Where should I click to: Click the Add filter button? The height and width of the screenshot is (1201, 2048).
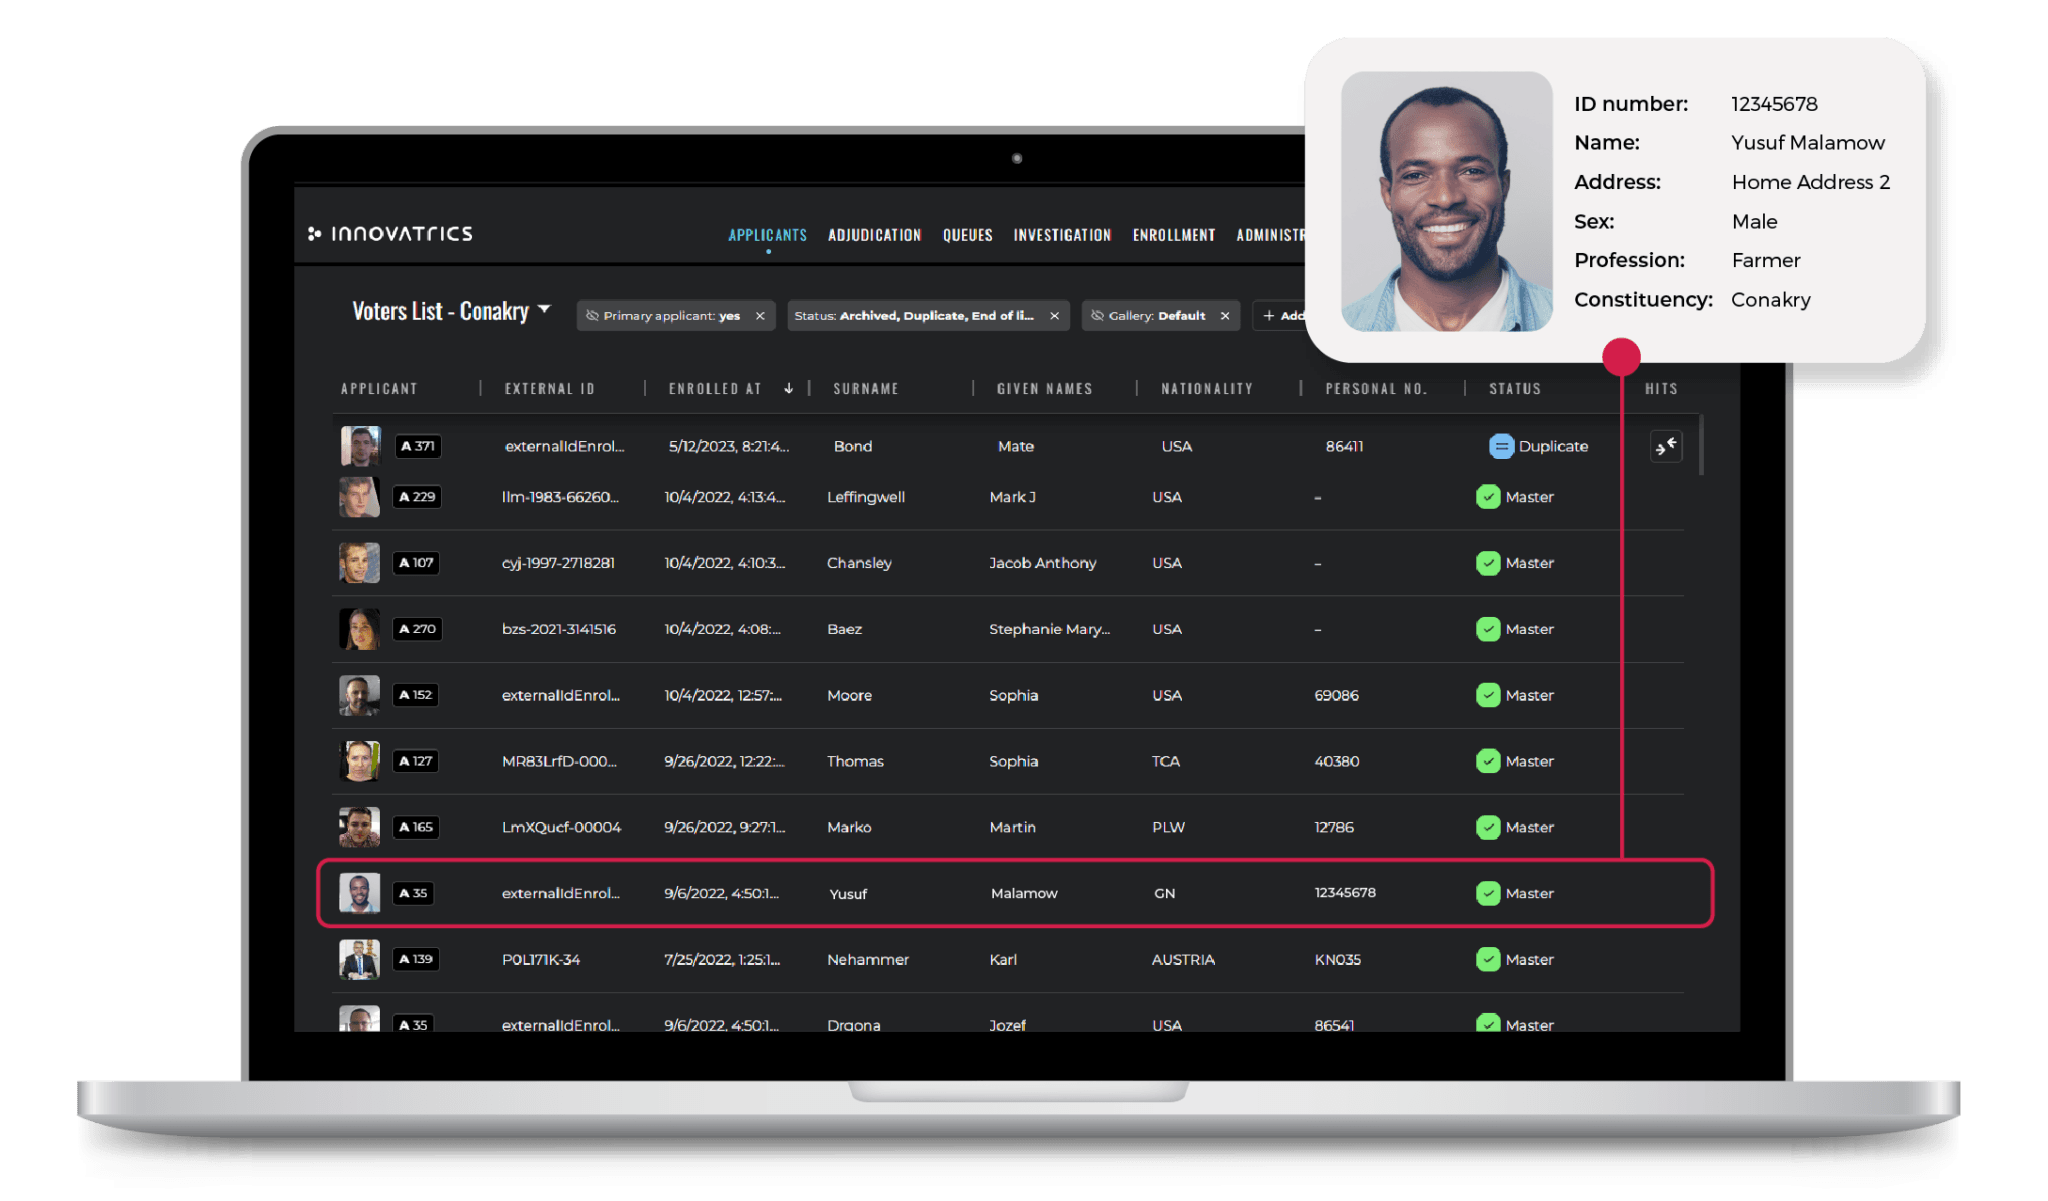1290,315
